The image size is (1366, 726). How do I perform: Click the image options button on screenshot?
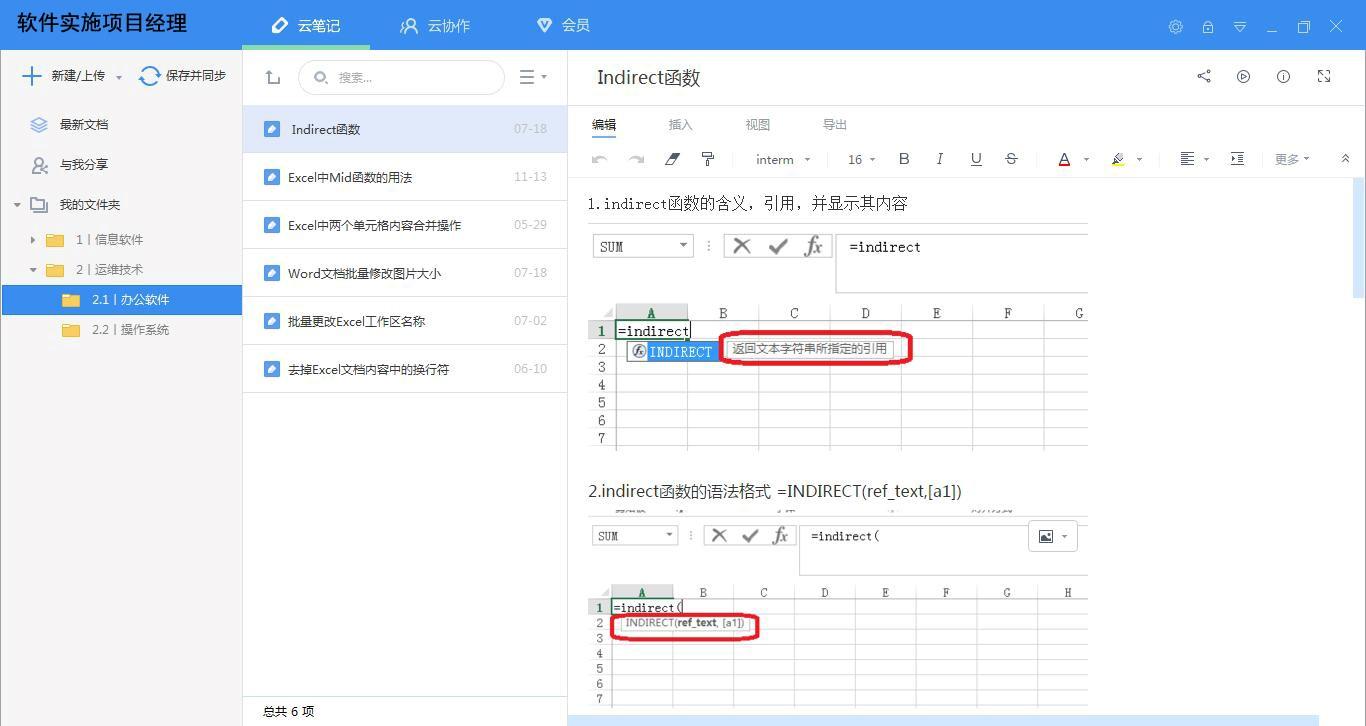(x=1052, y=536)
